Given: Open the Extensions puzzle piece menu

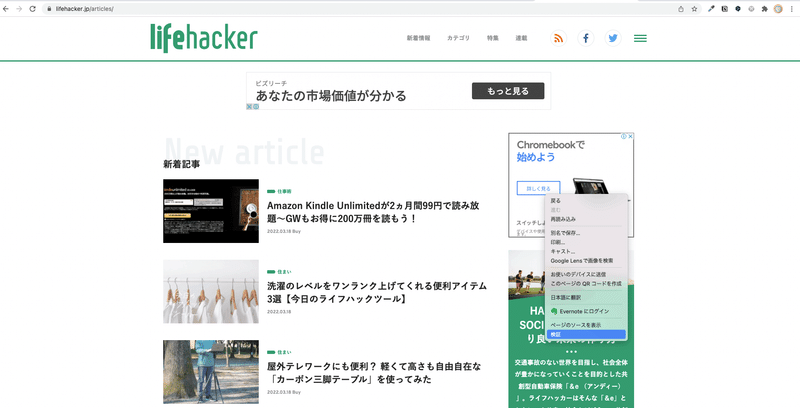Looking at the screenshot, I should pyautogui.click(x=764, y=9).
